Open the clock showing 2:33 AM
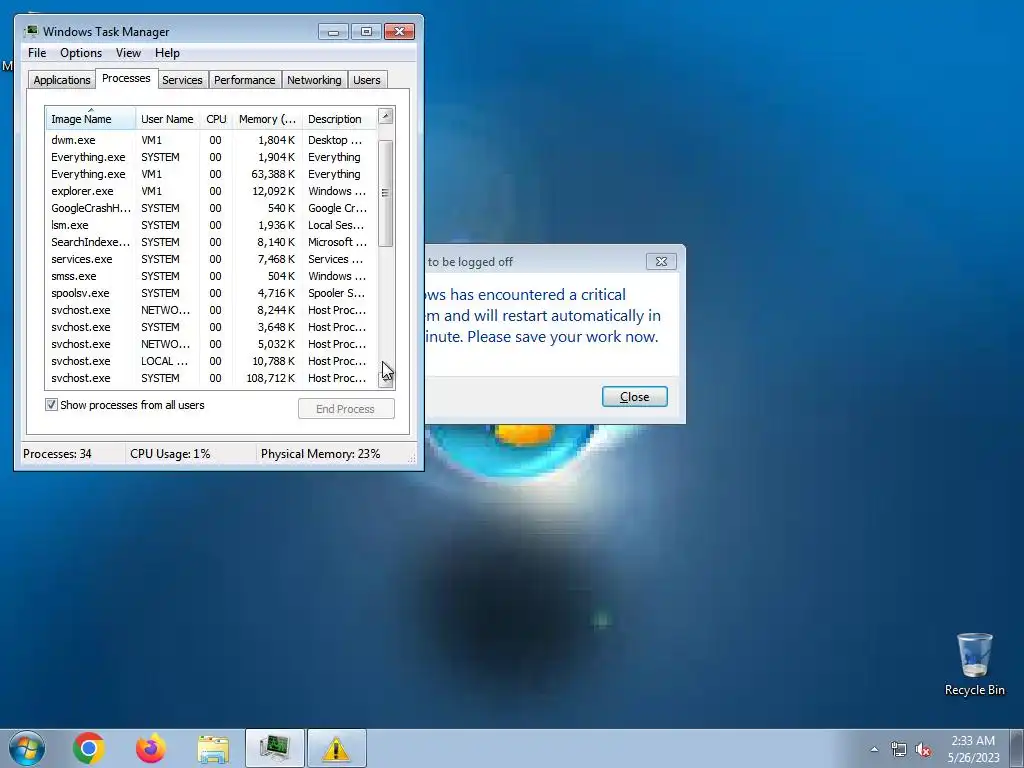 [973, 749]
